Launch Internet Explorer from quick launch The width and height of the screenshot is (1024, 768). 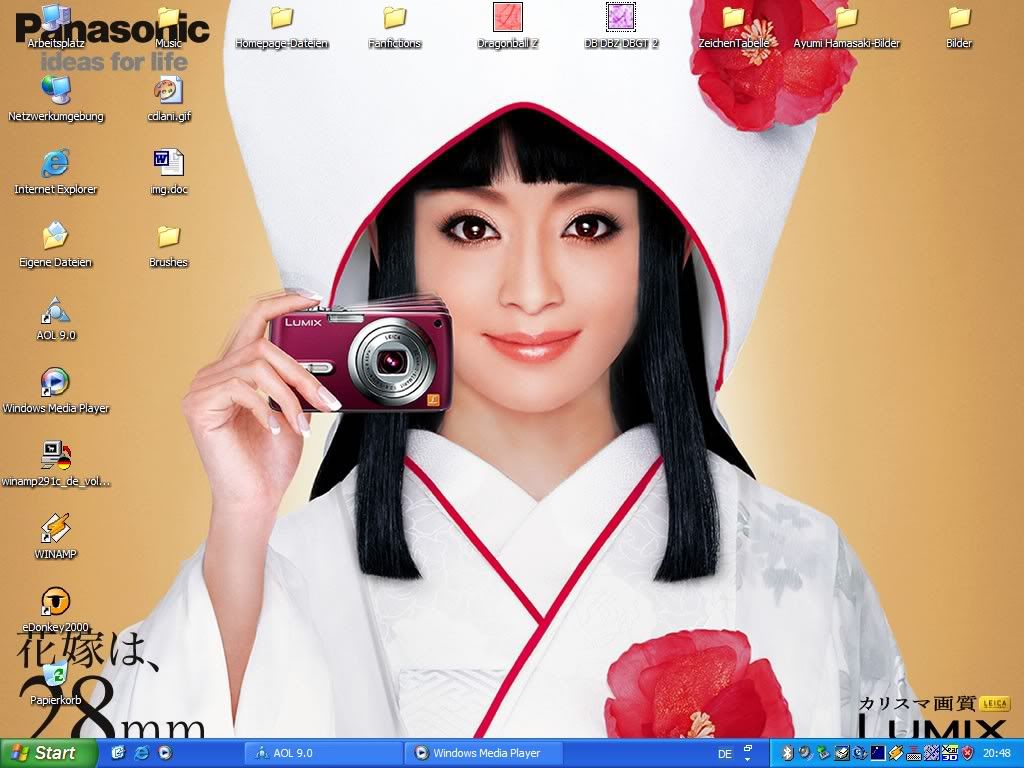142,753
